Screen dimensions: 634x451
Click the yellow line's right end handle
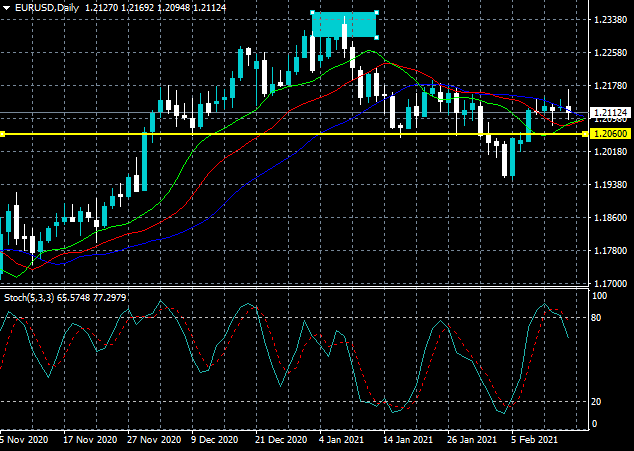coord(585,134)
